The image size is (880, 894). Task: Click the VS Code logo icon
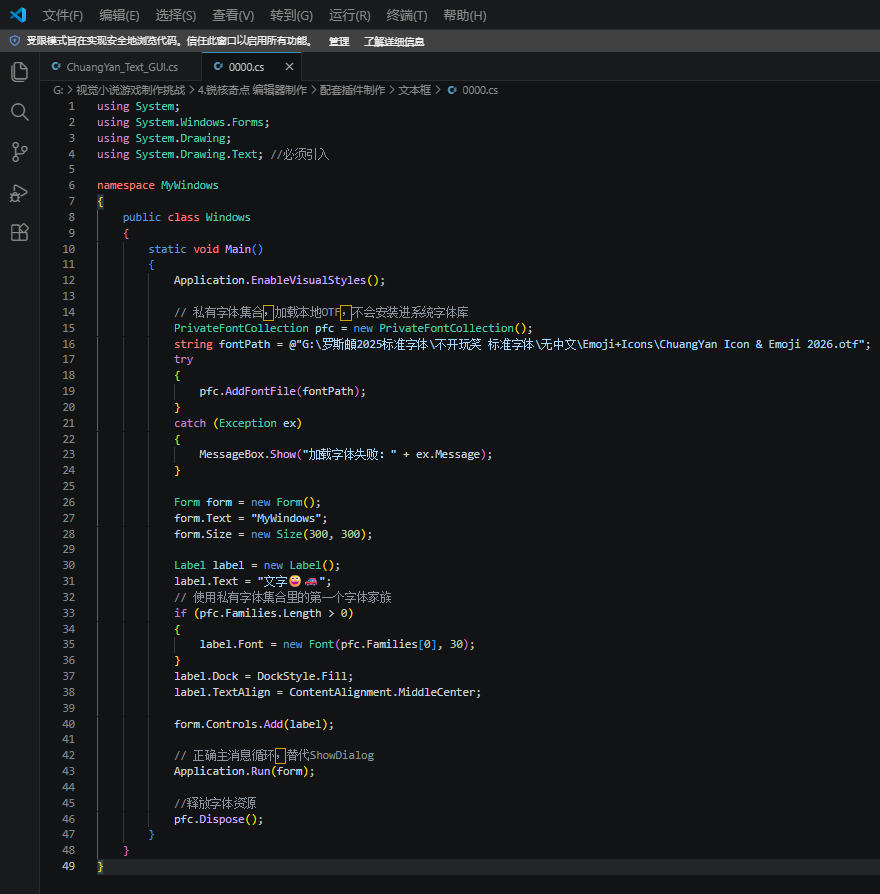pyautogui.click(x=18, y=15)
